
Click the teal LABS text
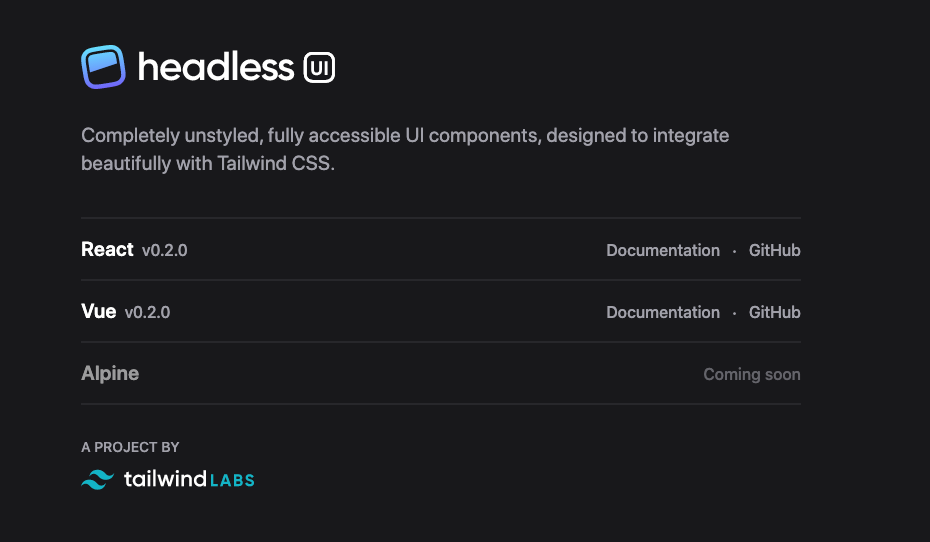click(x=232, y=480)
